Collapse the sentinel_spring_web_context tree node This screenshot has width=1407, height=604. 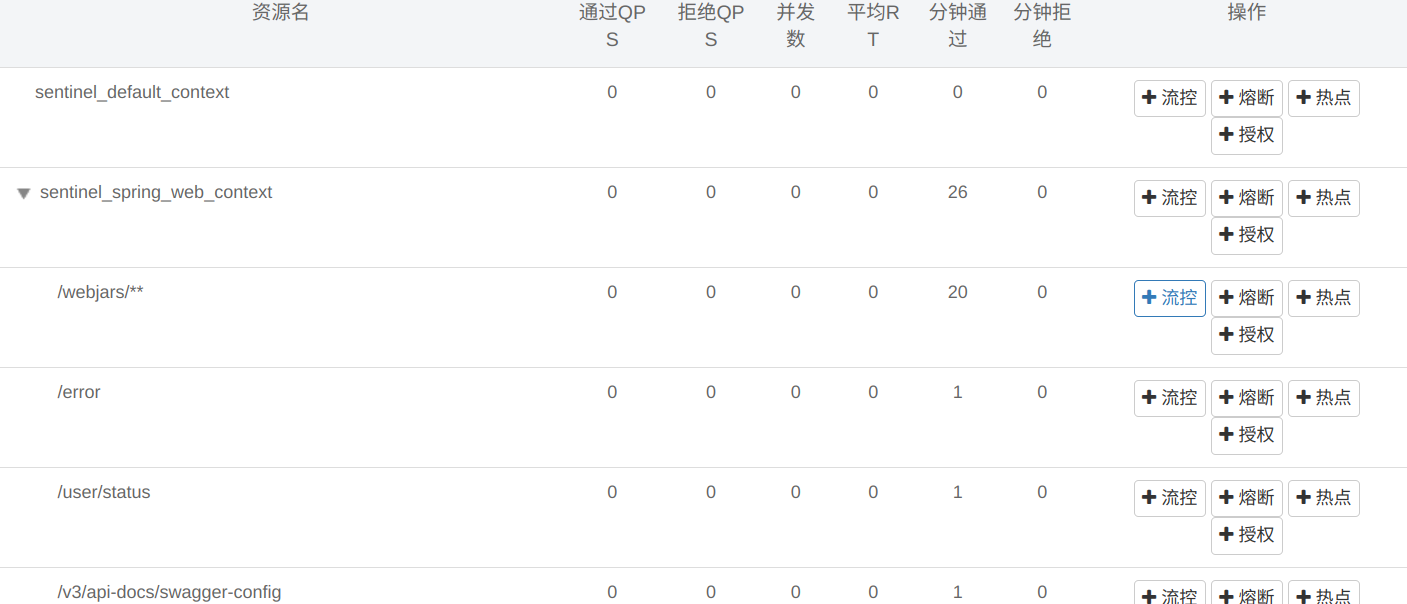tap(24, 193)
